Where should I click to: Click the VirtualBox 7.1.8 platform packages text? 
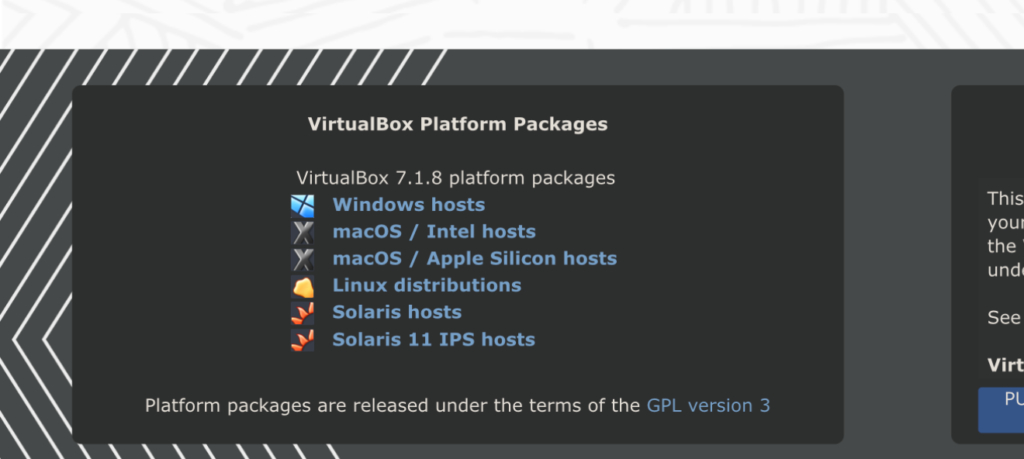pyautogui.click(x=456, y=178)
